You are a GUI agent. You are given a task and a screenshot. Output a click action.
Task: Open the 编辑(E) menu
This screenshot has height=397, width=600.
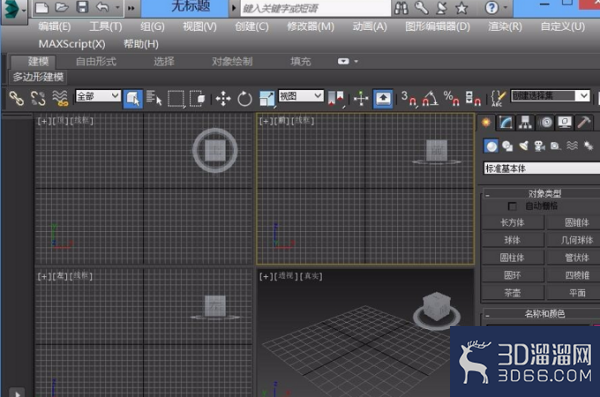(54, 26)
